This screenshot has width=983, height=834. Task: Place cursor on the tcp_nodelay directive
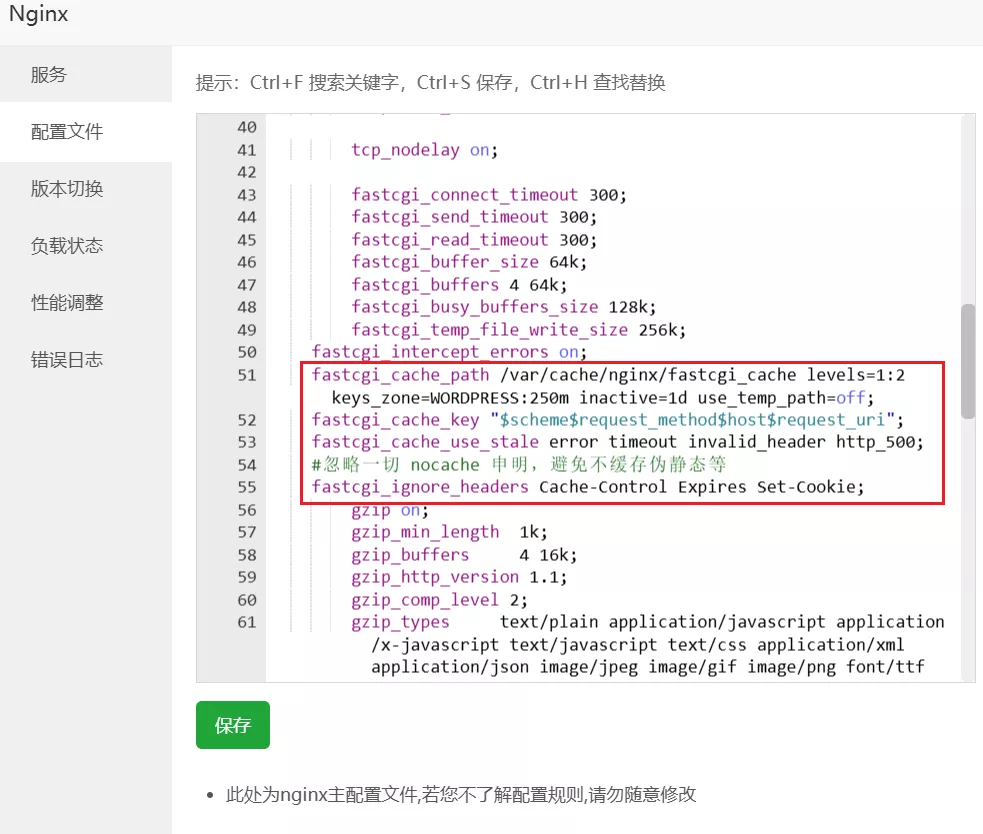tap(405, 150)
